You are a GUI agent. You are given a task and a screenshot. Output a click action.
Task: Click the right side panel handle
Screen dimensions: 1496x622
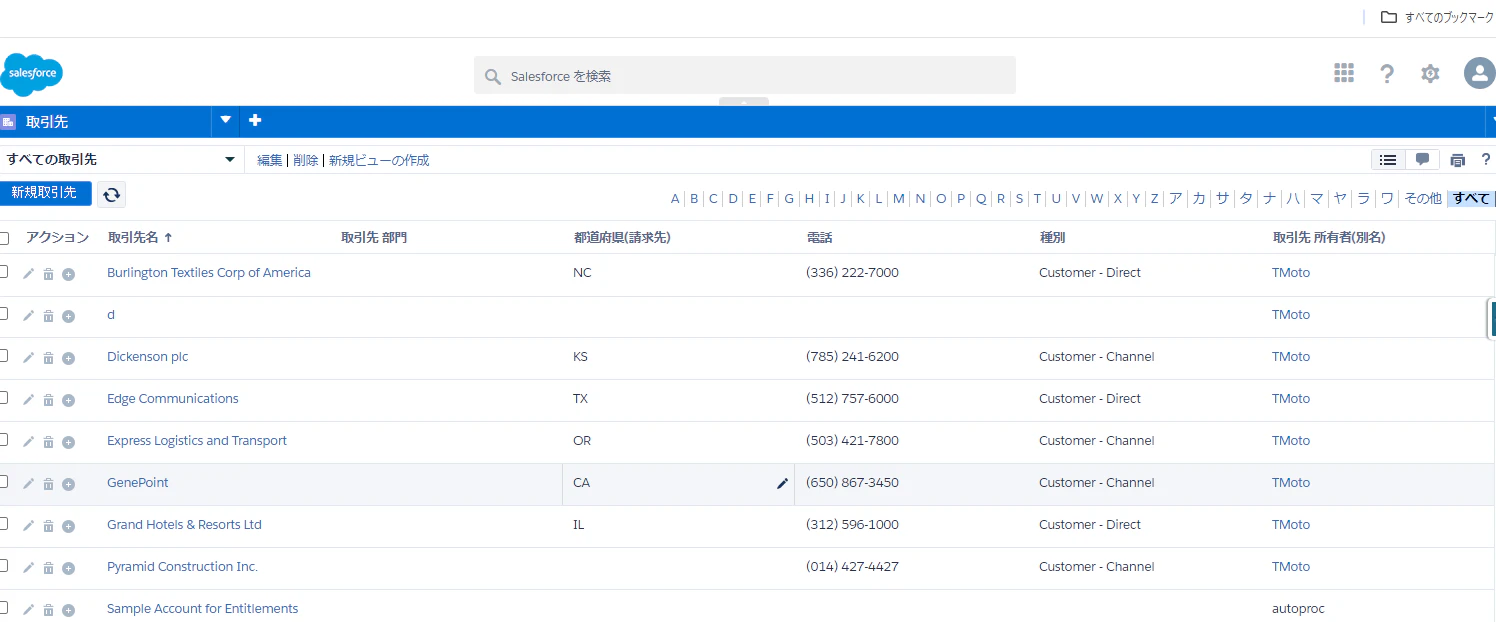(1492, 319)
